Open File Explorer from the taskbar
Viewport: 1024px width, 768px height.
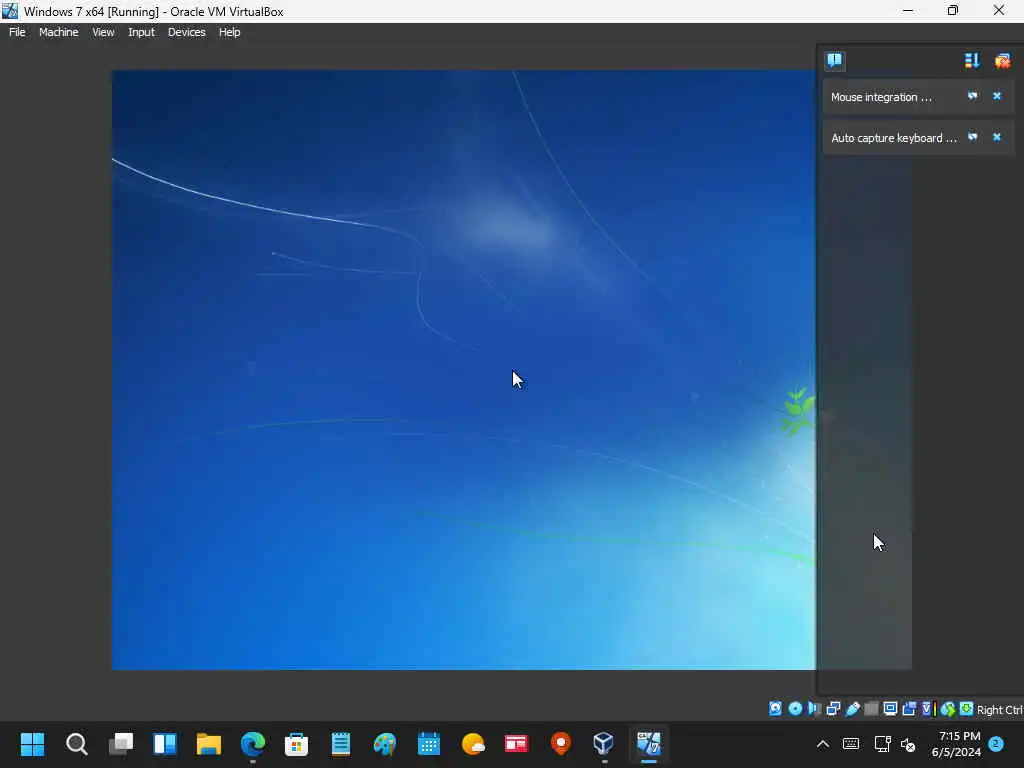click(x=209, y=744)
